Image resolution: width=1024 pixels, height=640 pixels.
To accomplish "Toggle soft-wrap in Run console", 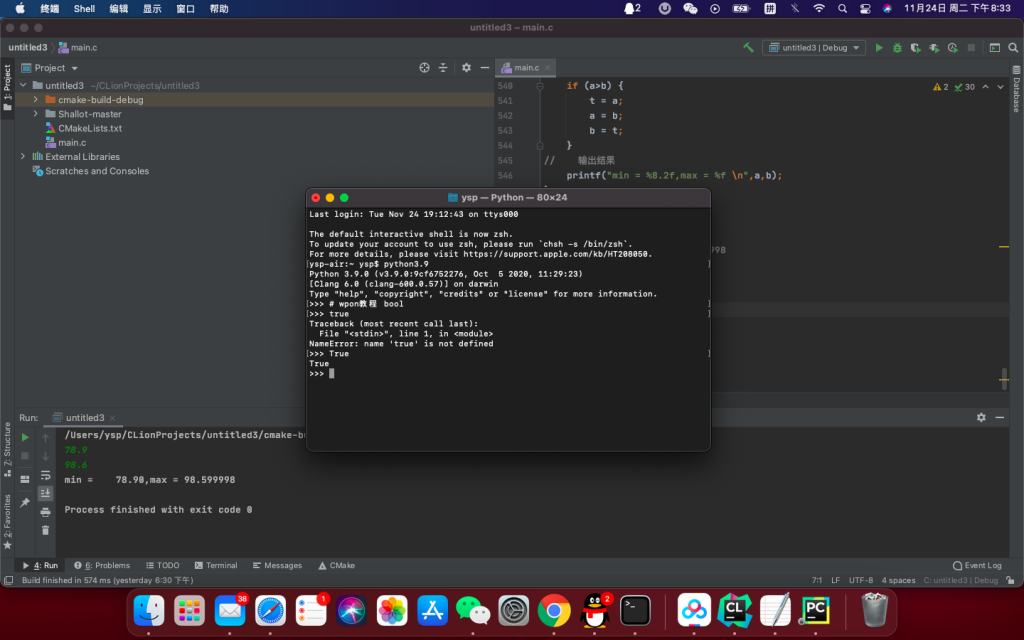I will (x=45, y=475).
